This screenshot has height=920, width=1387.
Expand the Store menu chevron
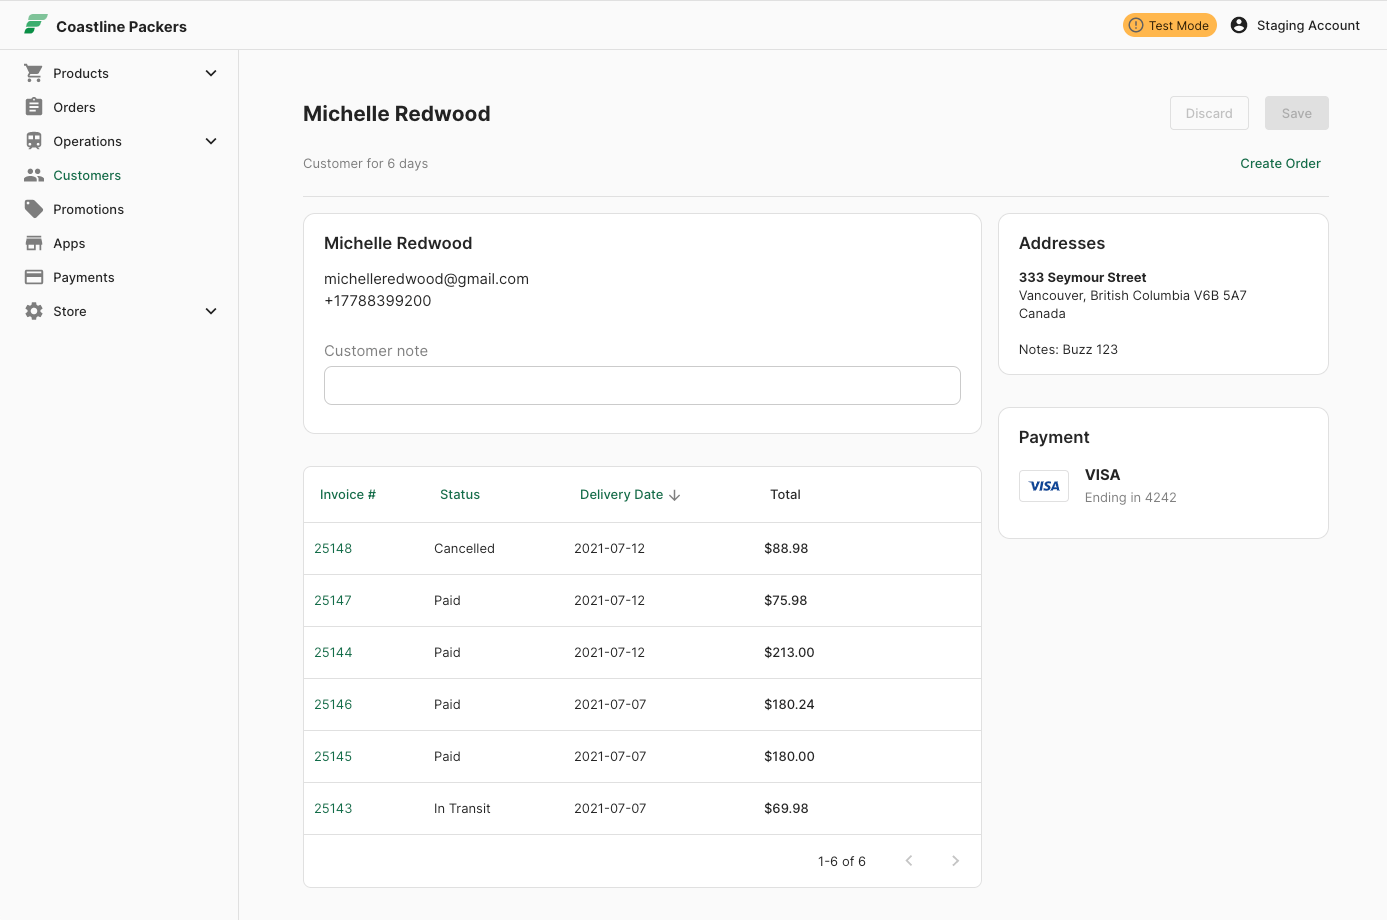click(x=211, y=311)
